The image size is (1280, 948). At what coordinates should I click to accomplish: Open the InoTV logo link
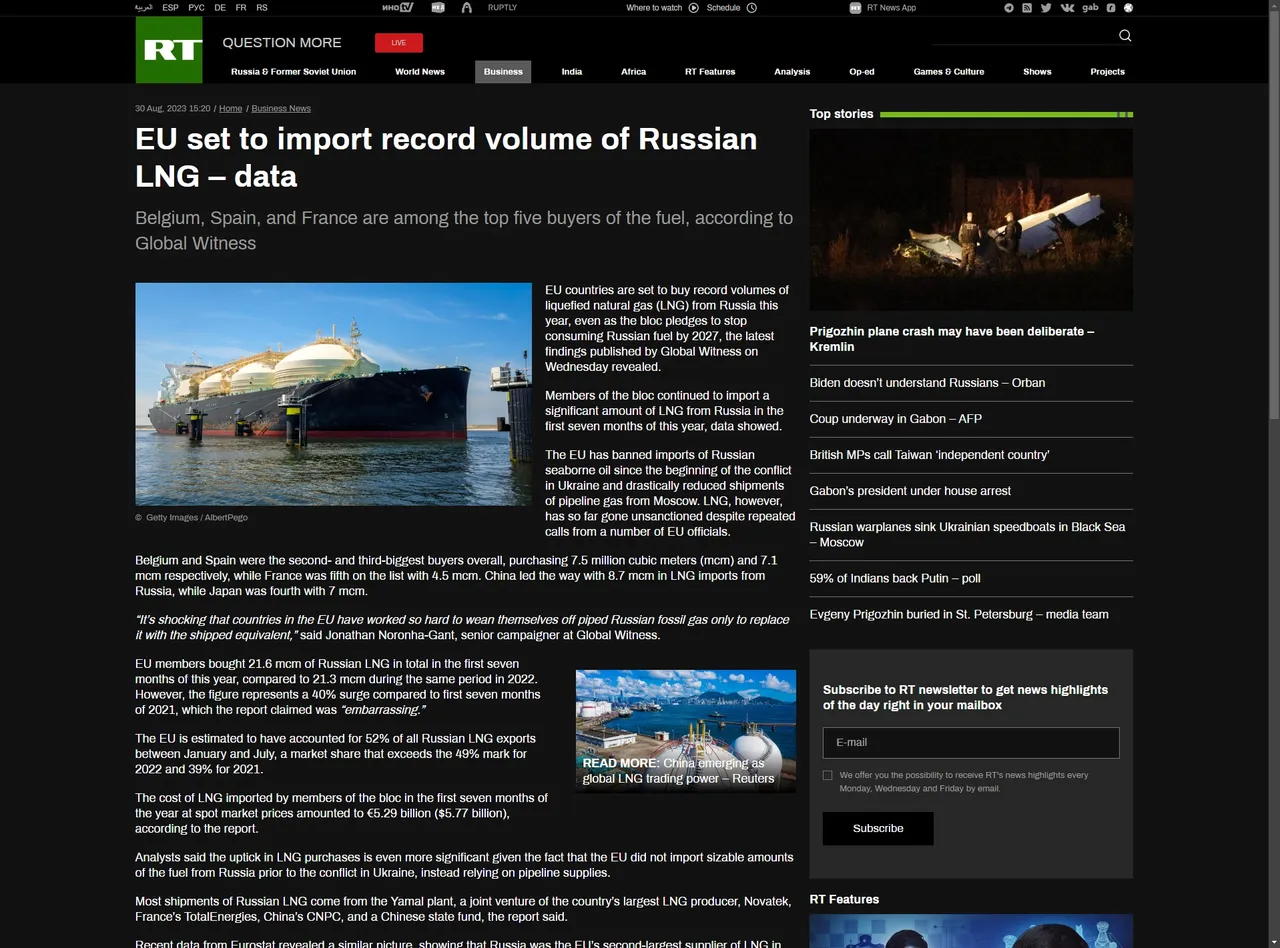[x=397, y=8]
